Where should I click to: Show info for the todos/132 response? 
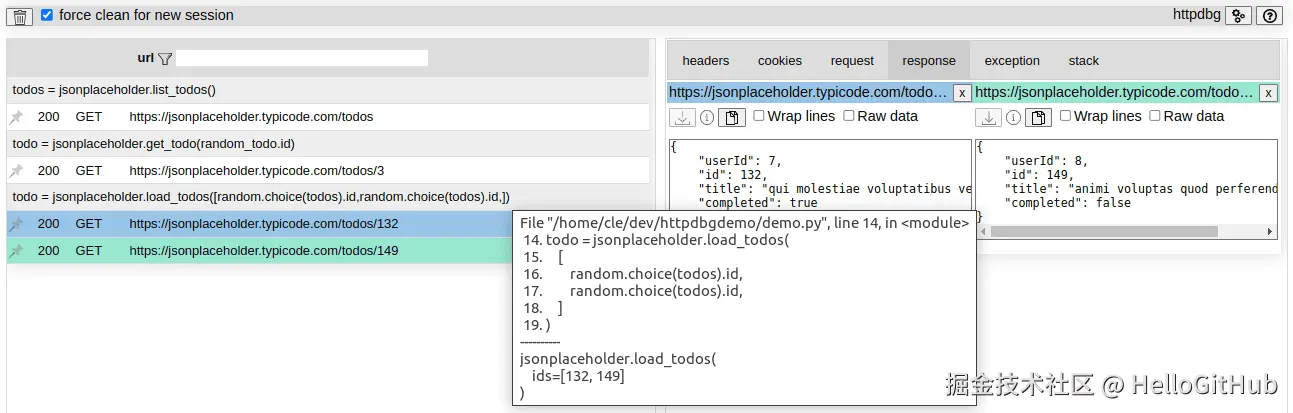pyautogui.click(x=707, y=118)
